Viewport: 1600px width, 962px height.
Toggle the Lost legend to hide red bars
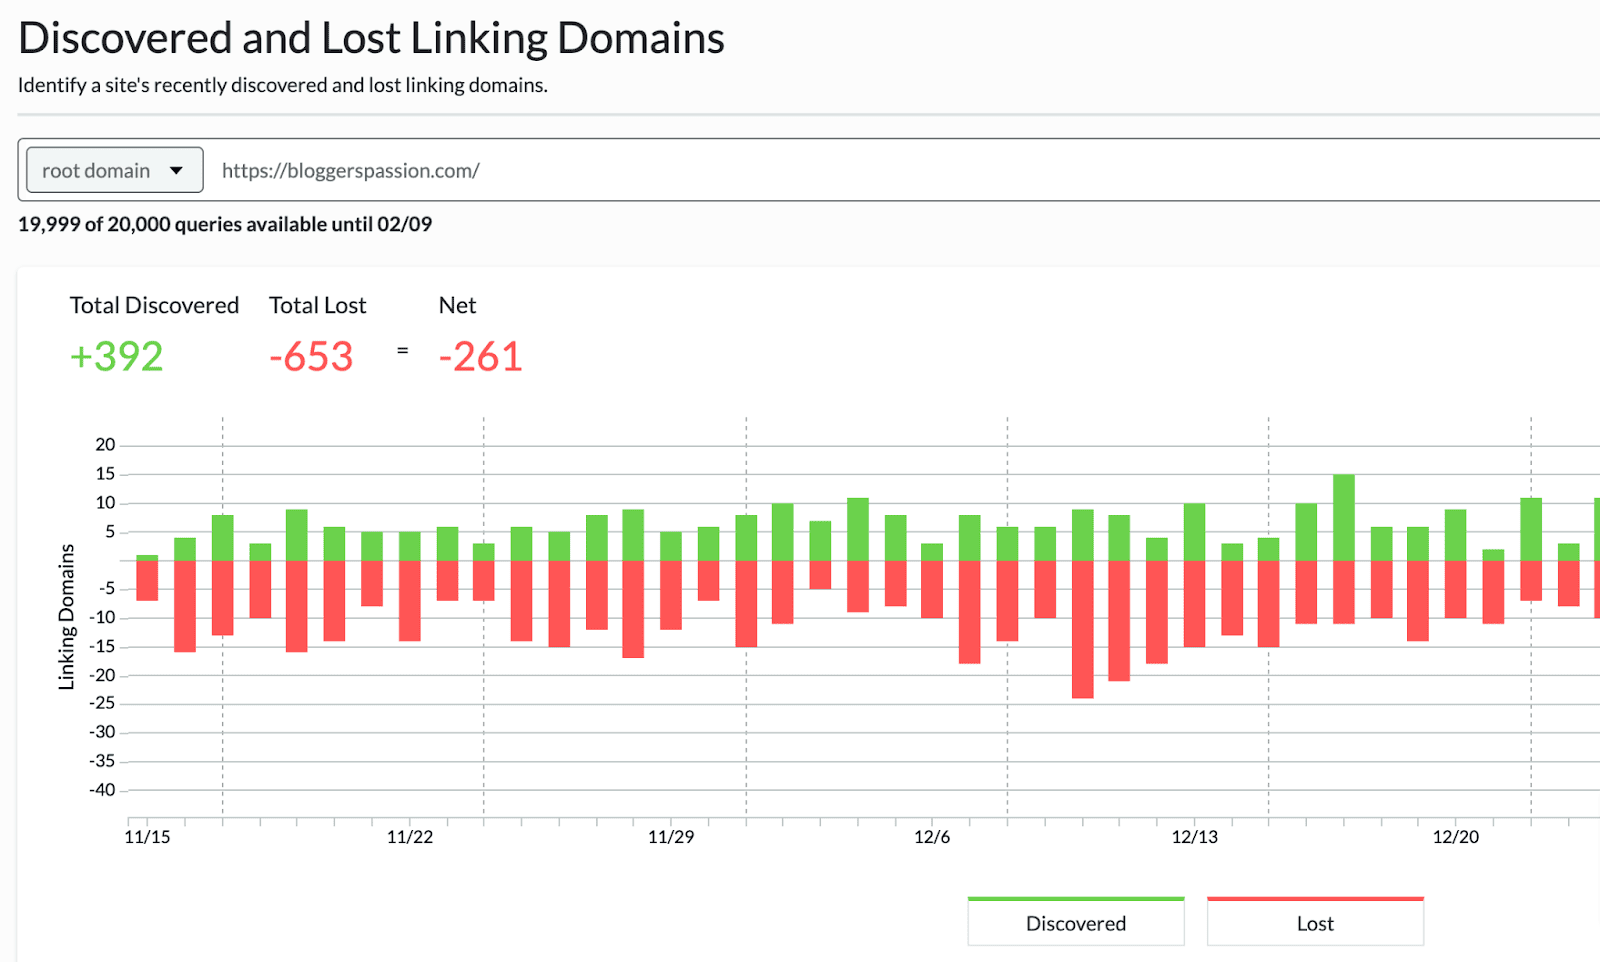[x=1314, y=922]
